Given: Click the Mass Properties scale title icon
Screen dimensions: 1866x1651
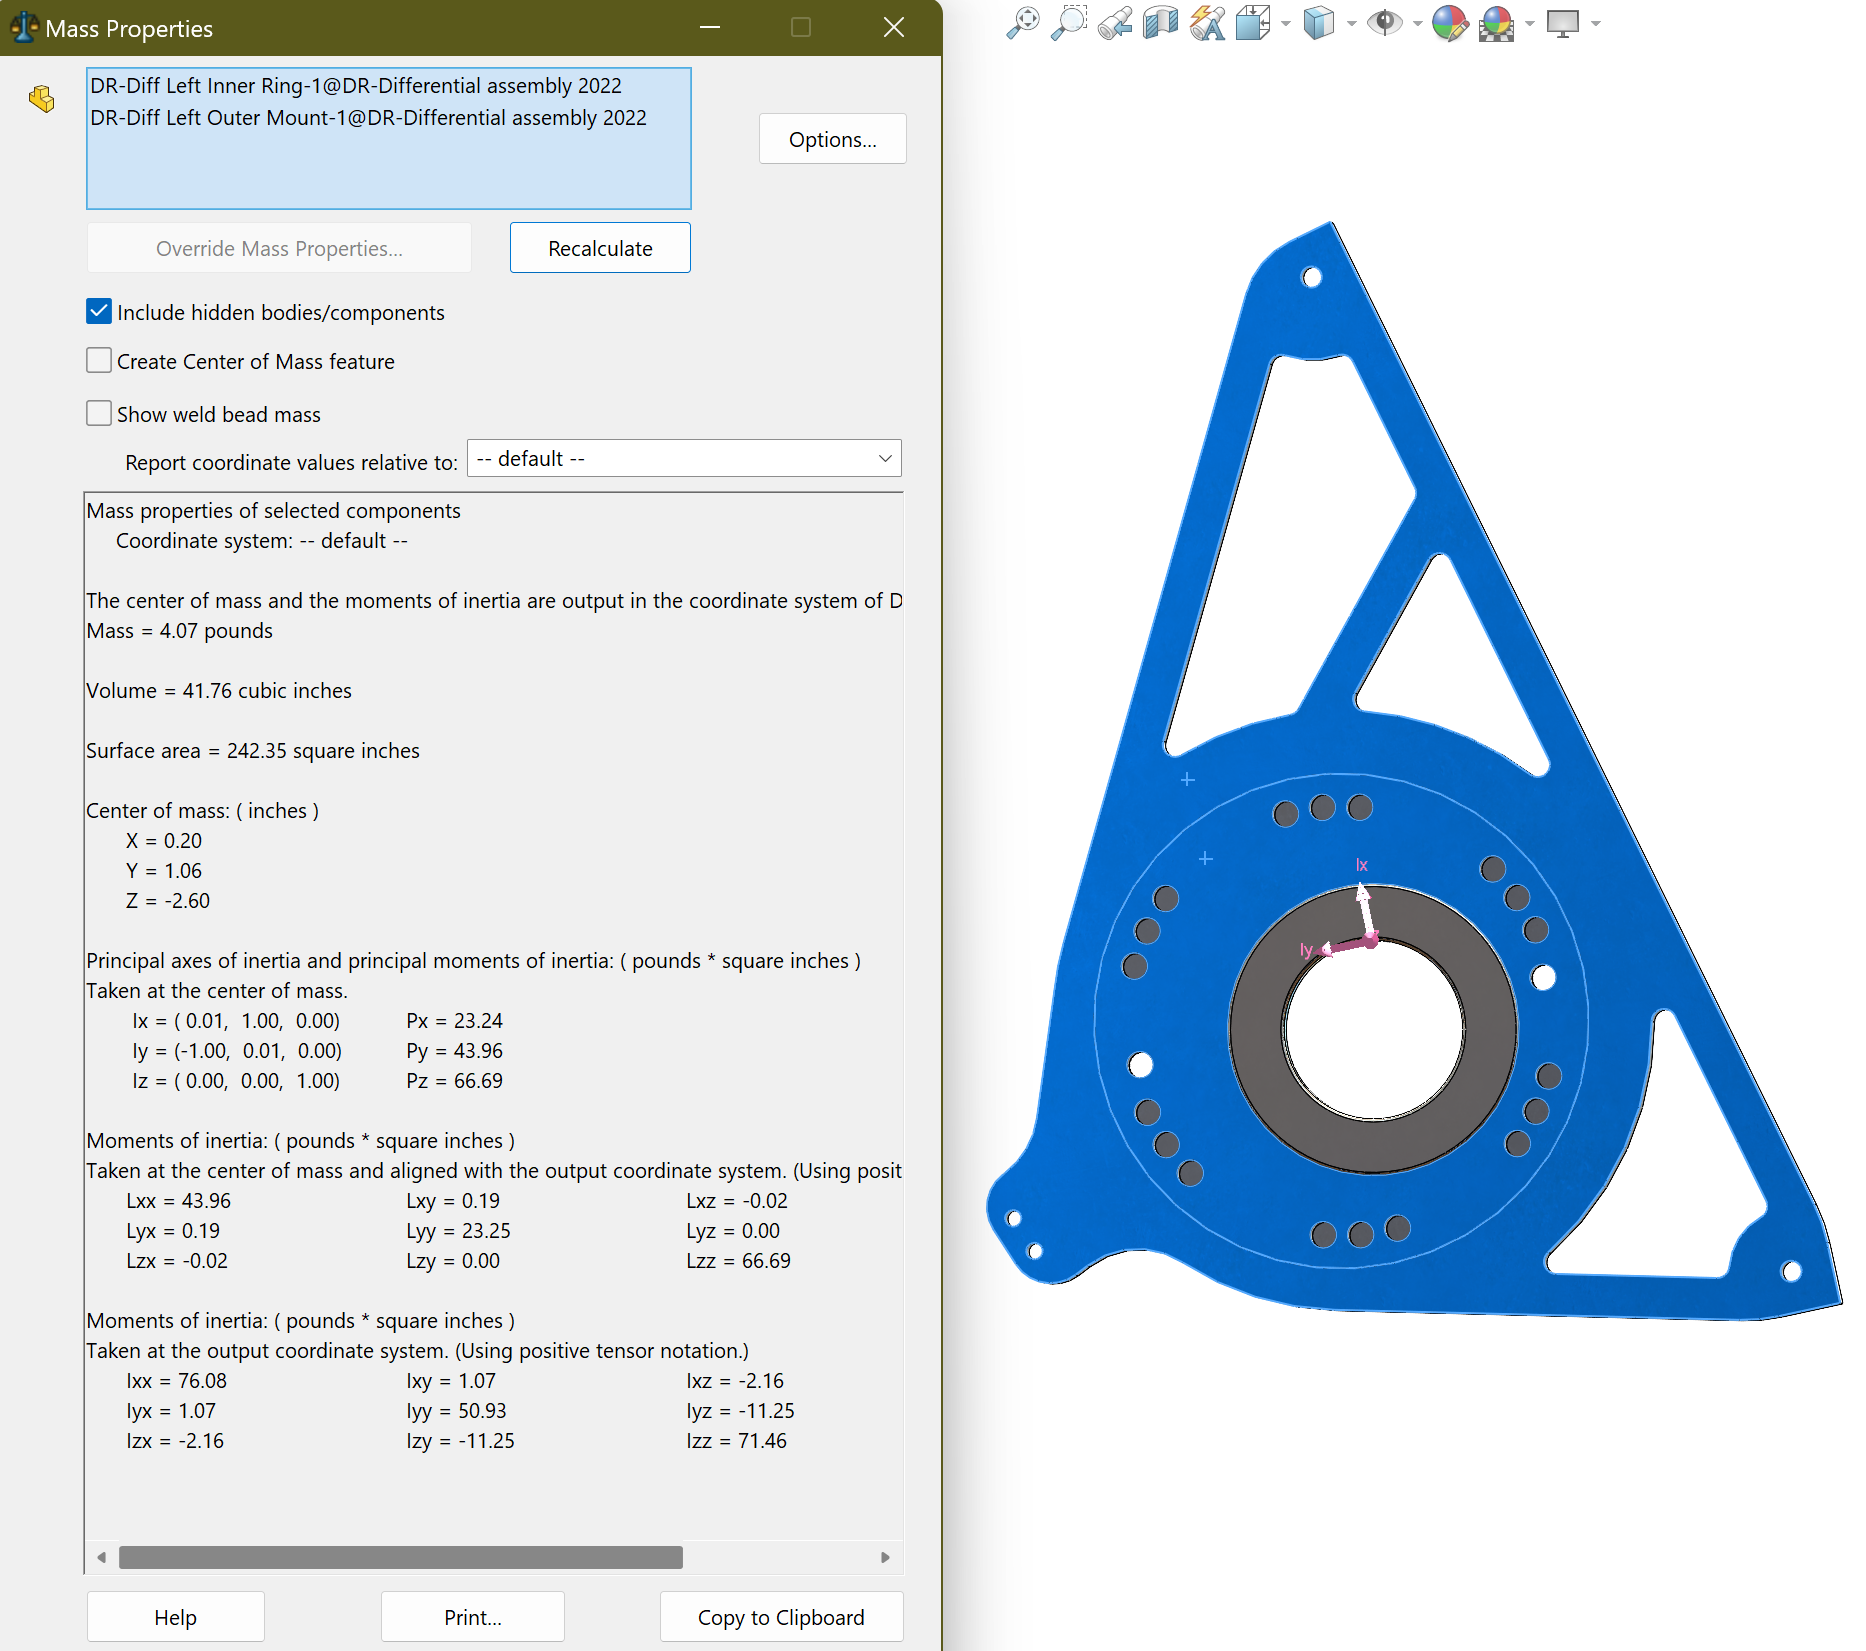Looking at the screenshot, I should 24,27.
